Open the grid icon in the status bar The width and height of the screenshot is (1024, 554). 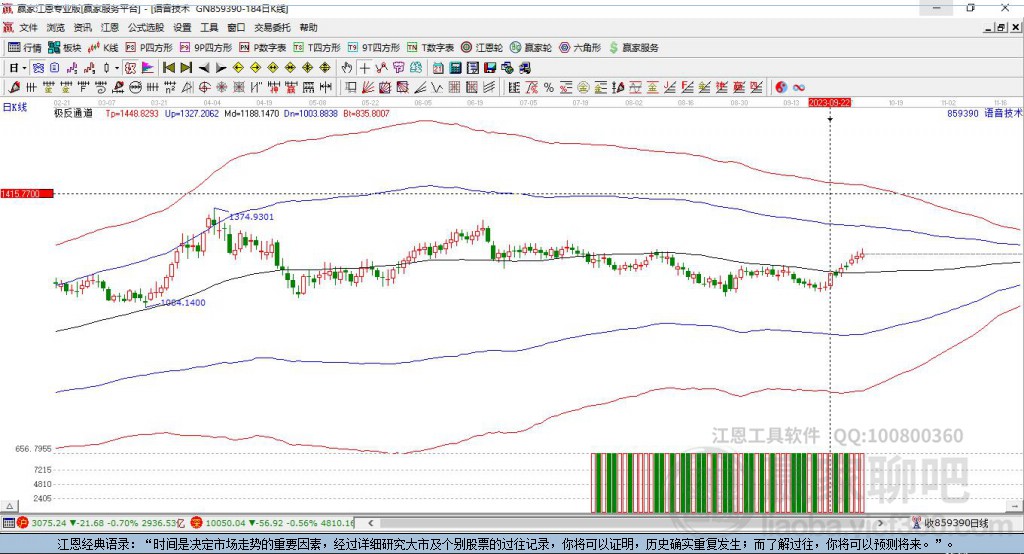(x=8, y=523)
